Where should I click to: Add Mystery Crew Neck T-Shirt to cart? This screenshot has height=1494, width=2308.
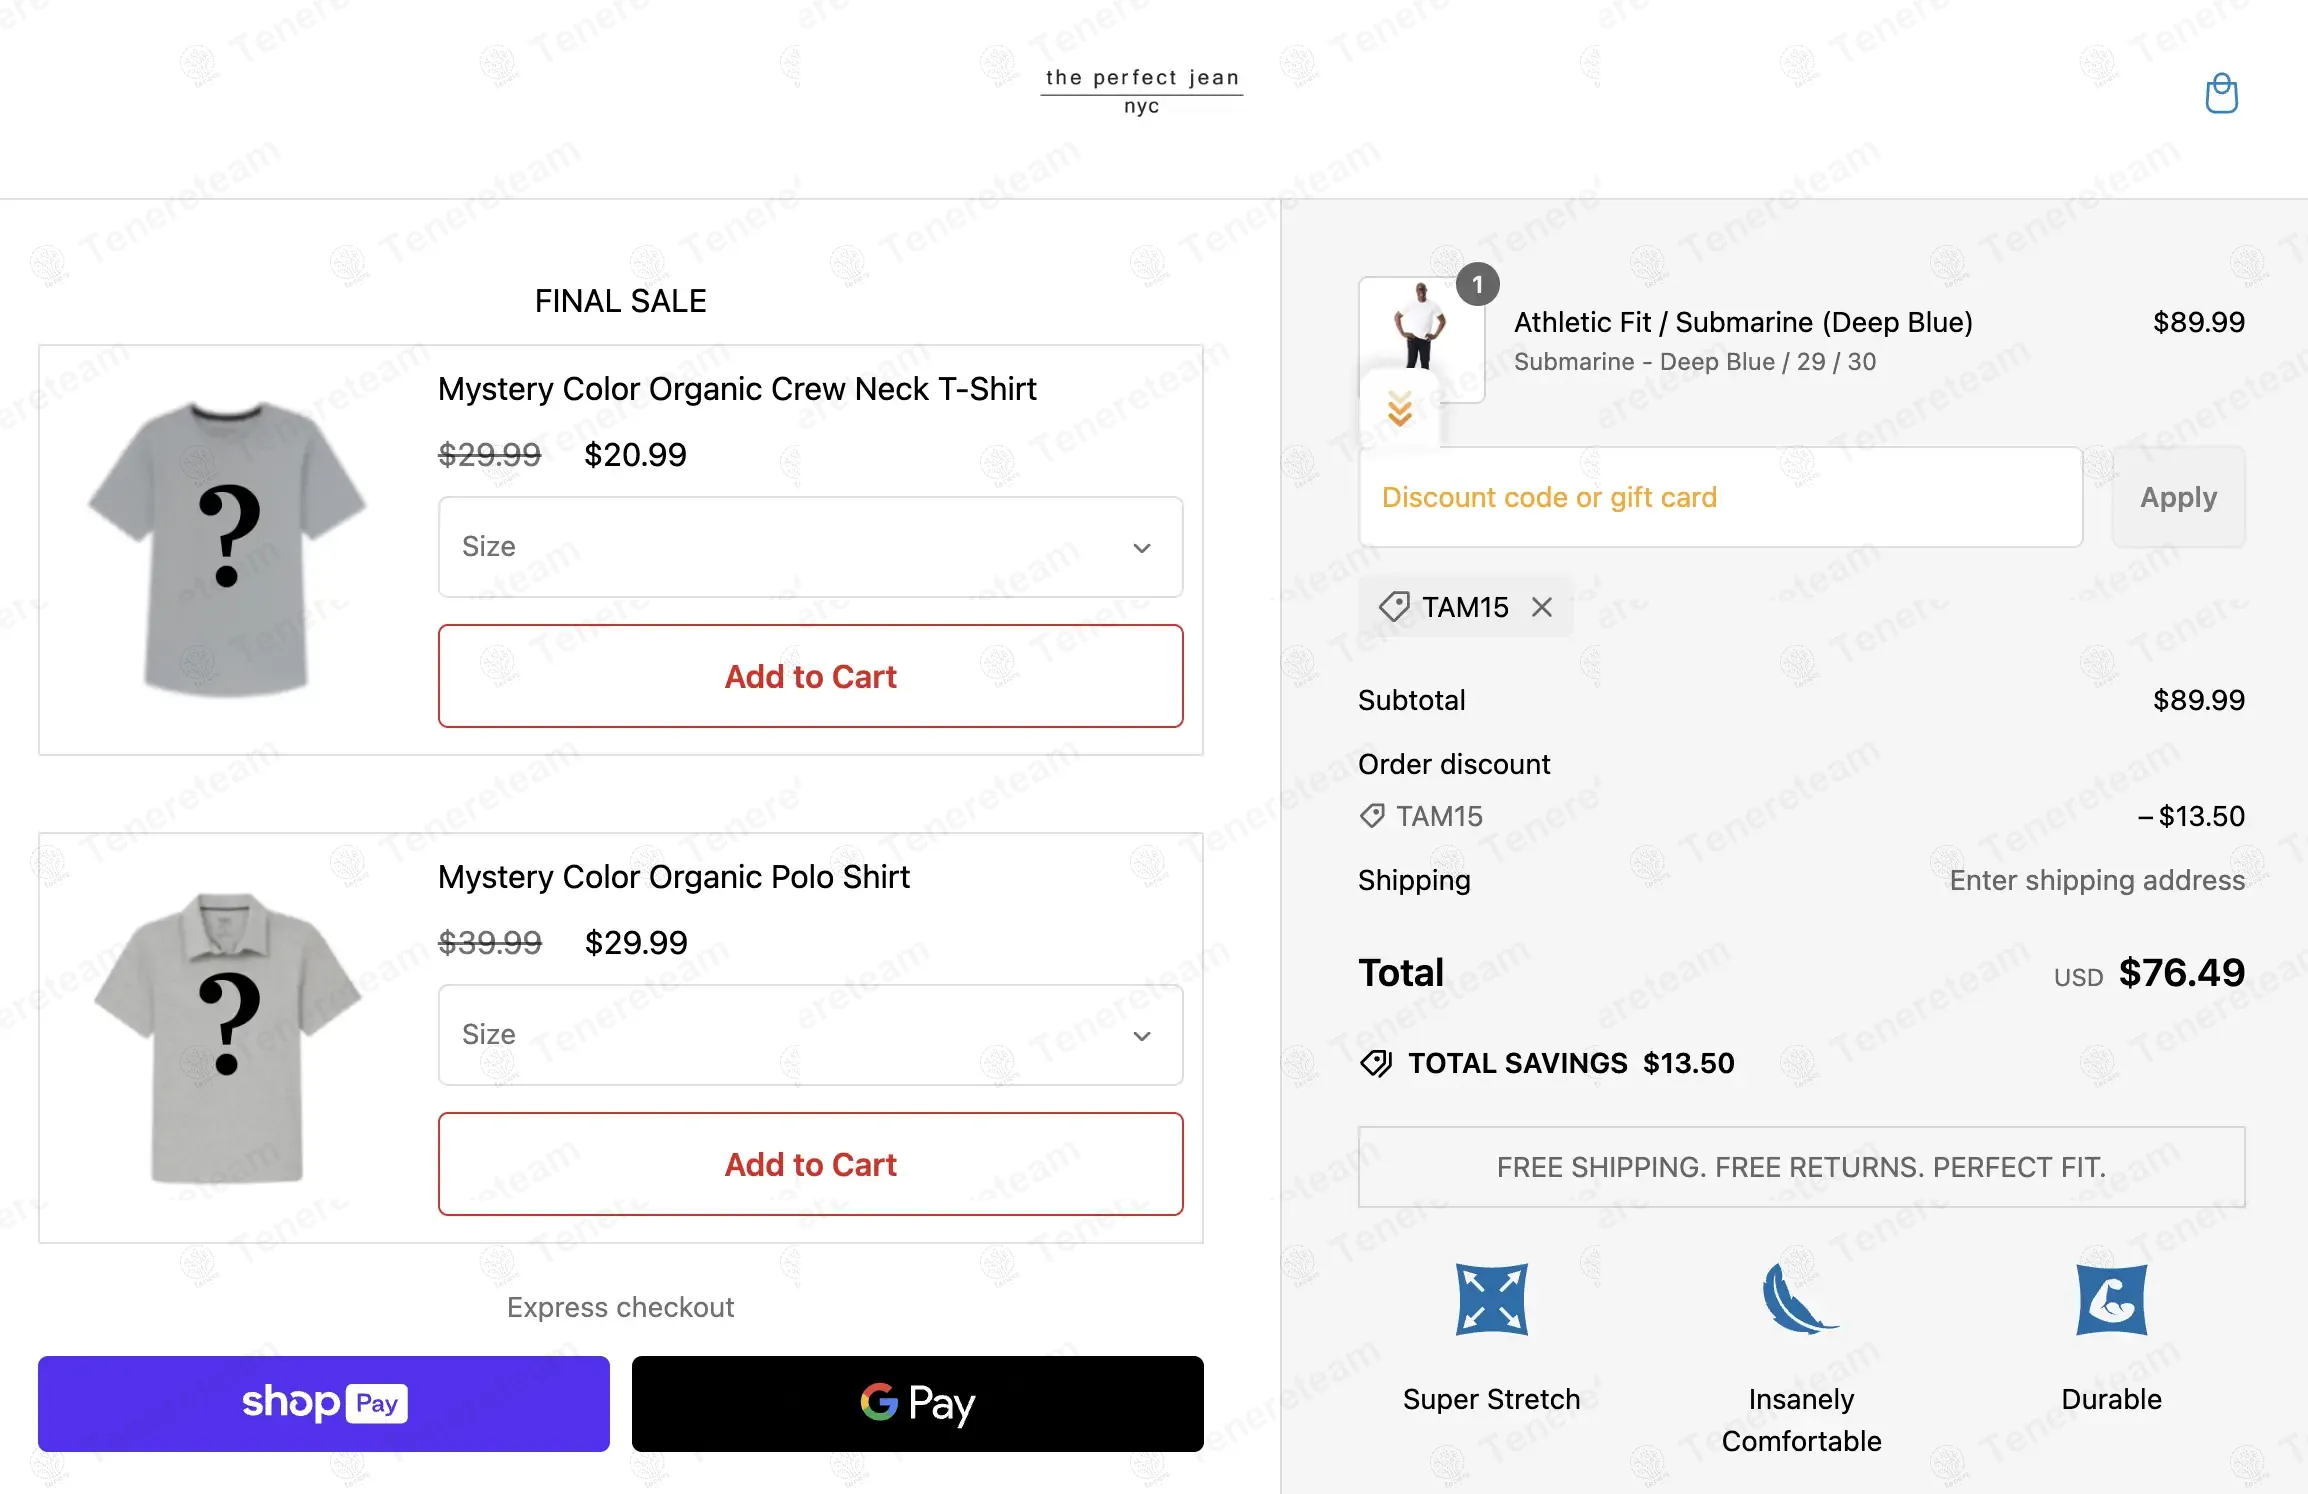coord(810,677)
